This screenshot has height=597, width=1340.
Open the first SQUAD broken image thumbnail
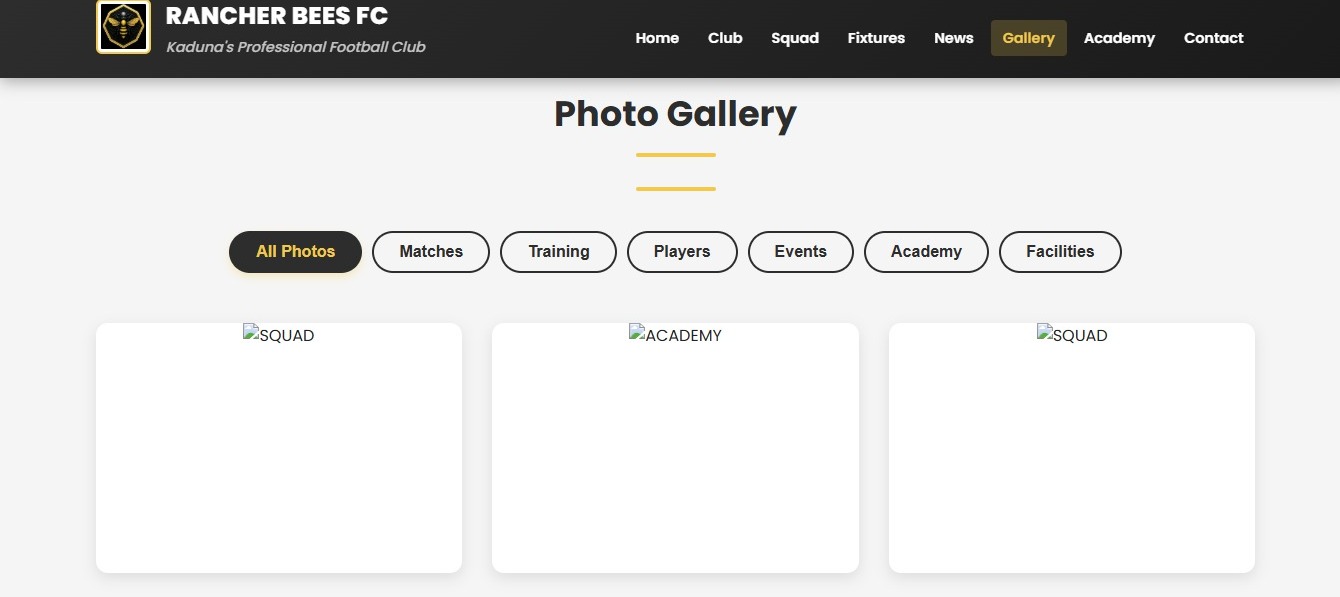[x=279, y=335]
